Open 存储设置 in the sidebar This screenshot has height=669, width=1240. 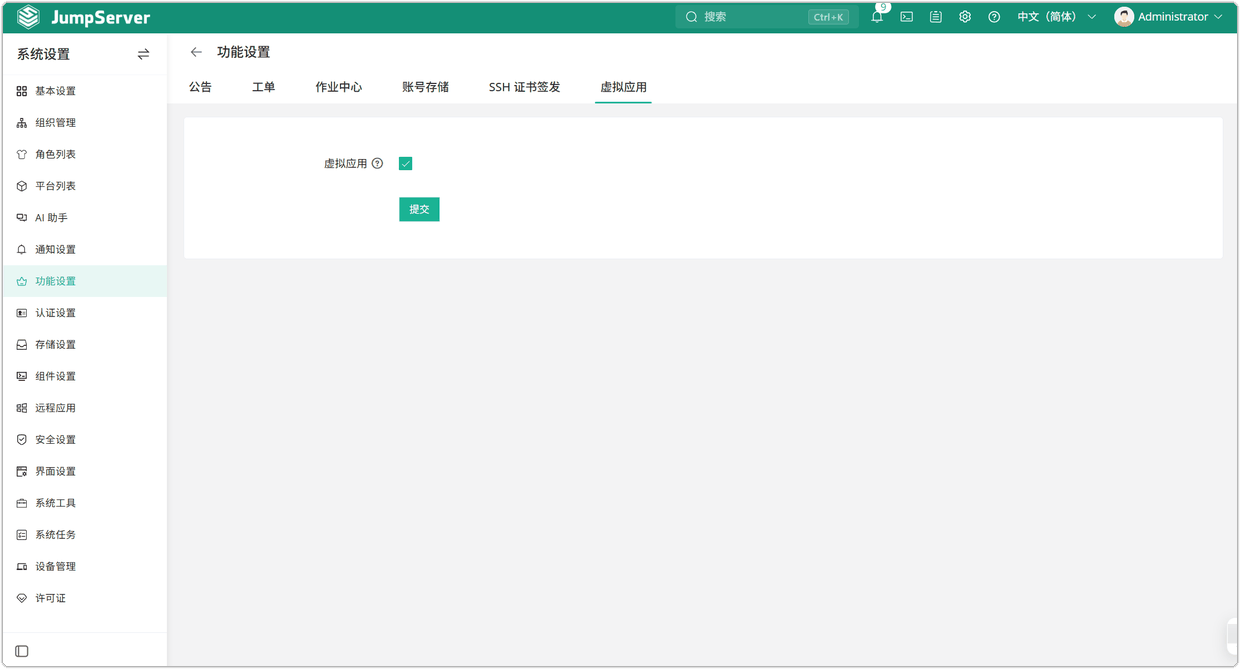coord(85,345)
